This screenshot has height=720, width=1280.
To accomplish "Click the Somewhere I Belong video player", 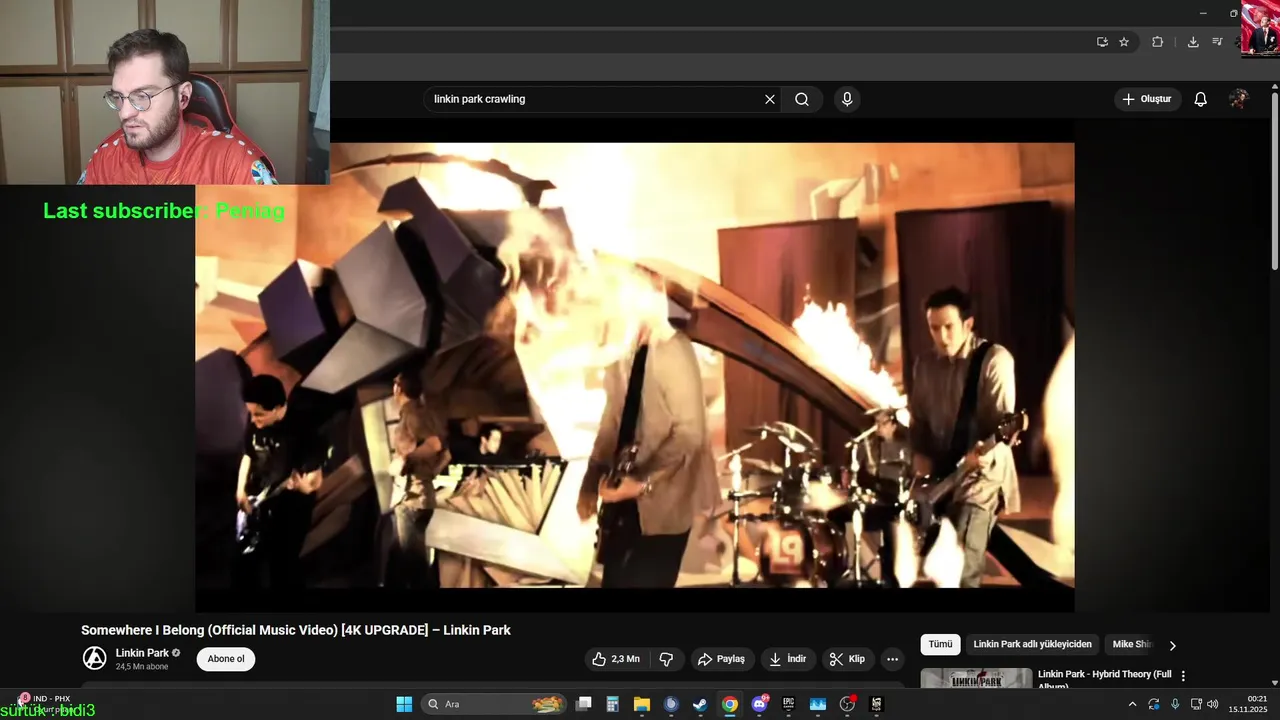I will coord(635,365).
